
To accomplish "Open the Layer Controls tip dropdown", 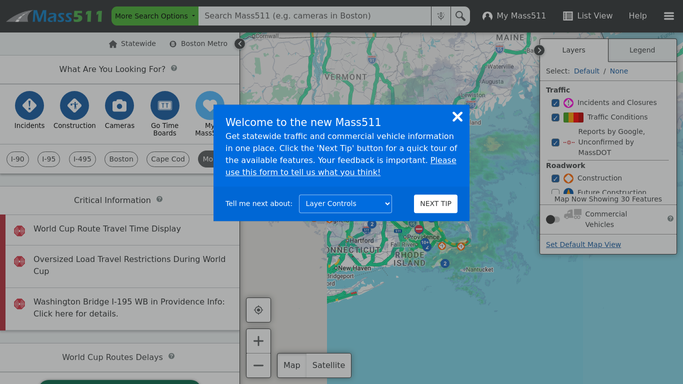I will pos(345,204).
